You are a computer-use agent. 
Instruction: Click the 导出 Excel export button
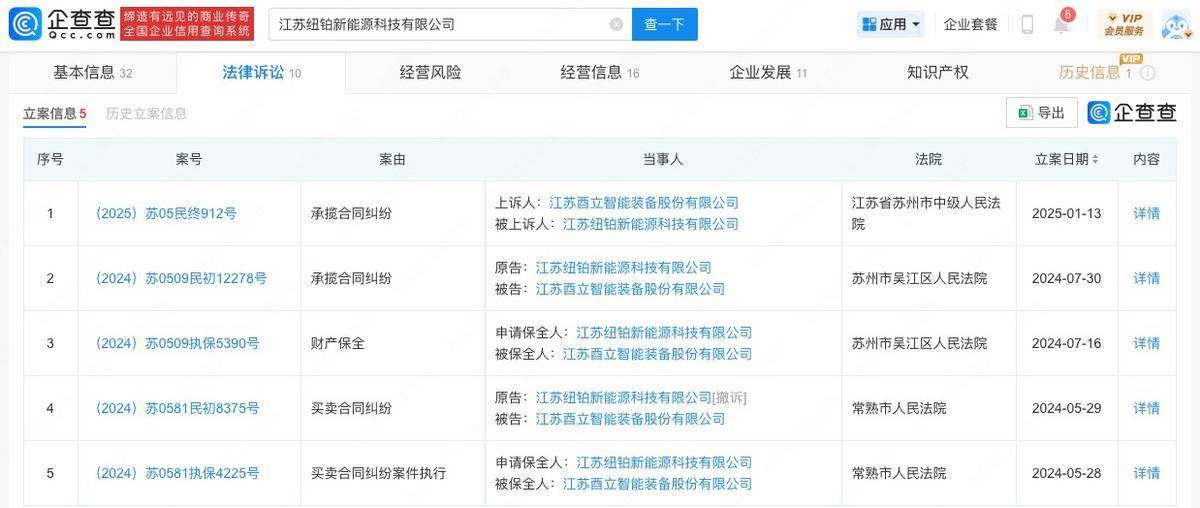(1041, 113)
